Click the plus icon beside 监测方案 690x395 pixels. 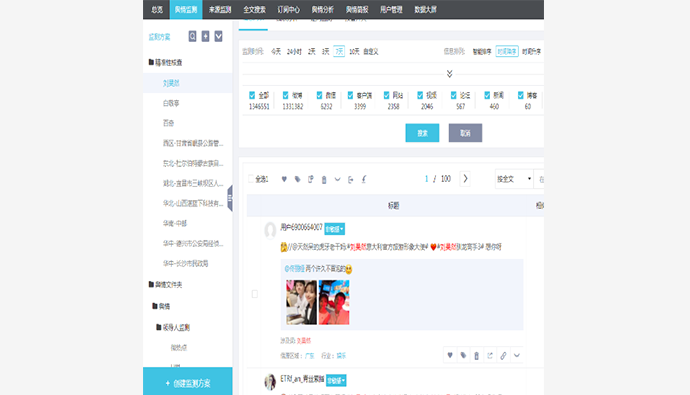[x=206, y=36]
